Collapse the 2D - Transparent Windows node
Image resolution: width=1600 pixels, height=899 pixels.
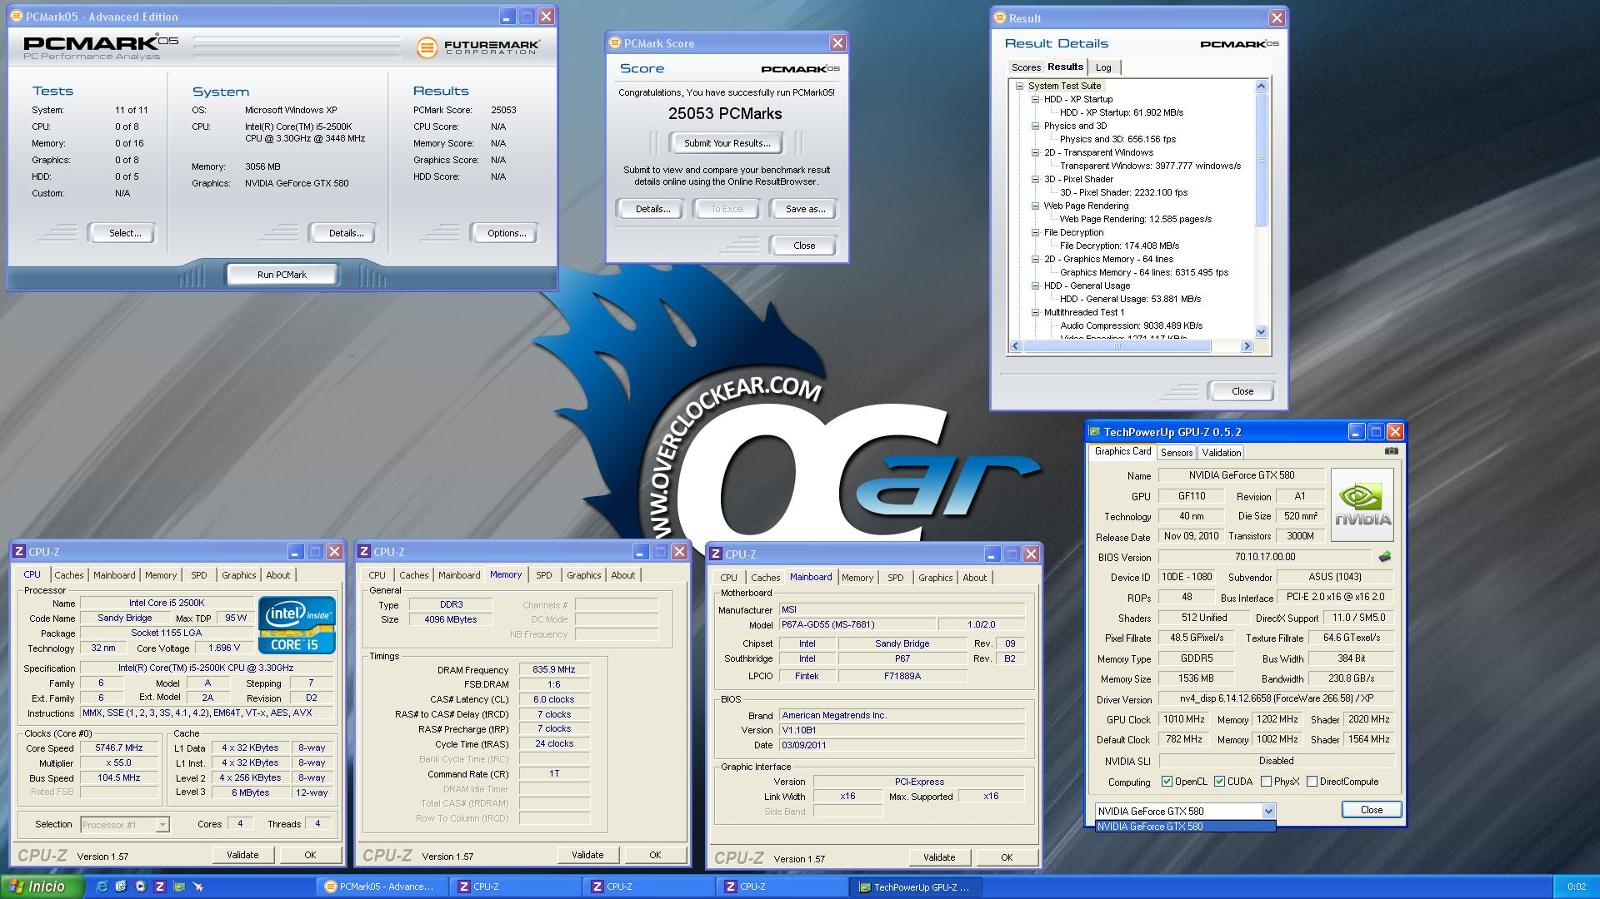pyautogui.click(x=1036, y=153)
